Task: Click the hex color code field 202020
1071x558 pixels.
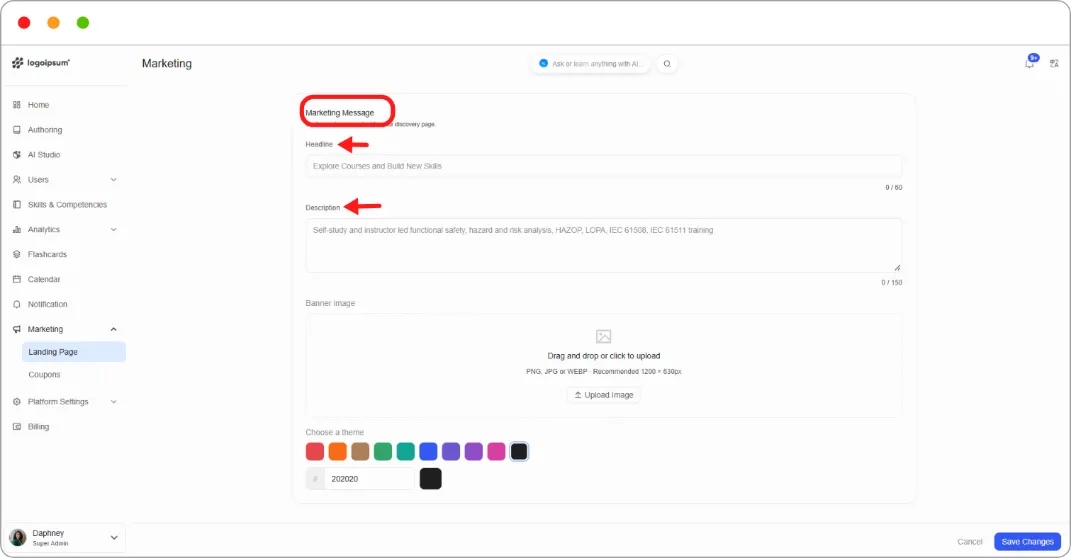Action: pos(370,479)
